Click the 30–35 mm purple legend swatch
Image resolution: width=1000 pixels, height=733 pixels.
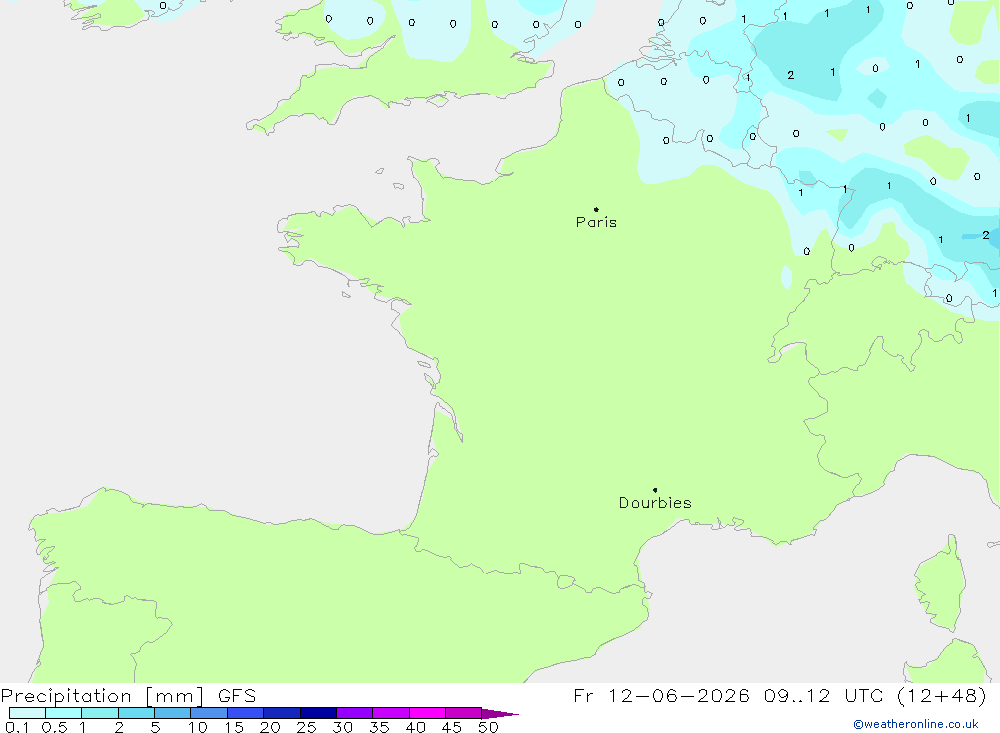[x=355, y=713]
